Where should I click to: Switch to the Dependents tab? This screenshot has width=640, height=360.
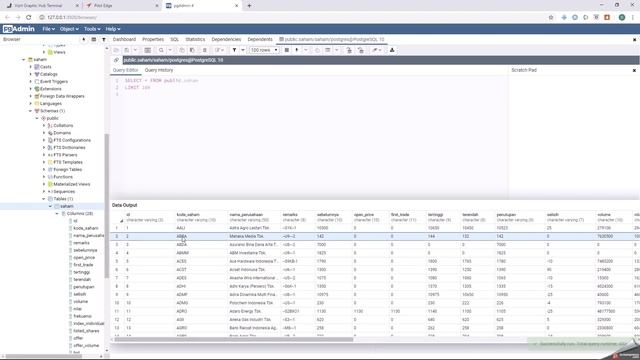click(x=260, y=40)
